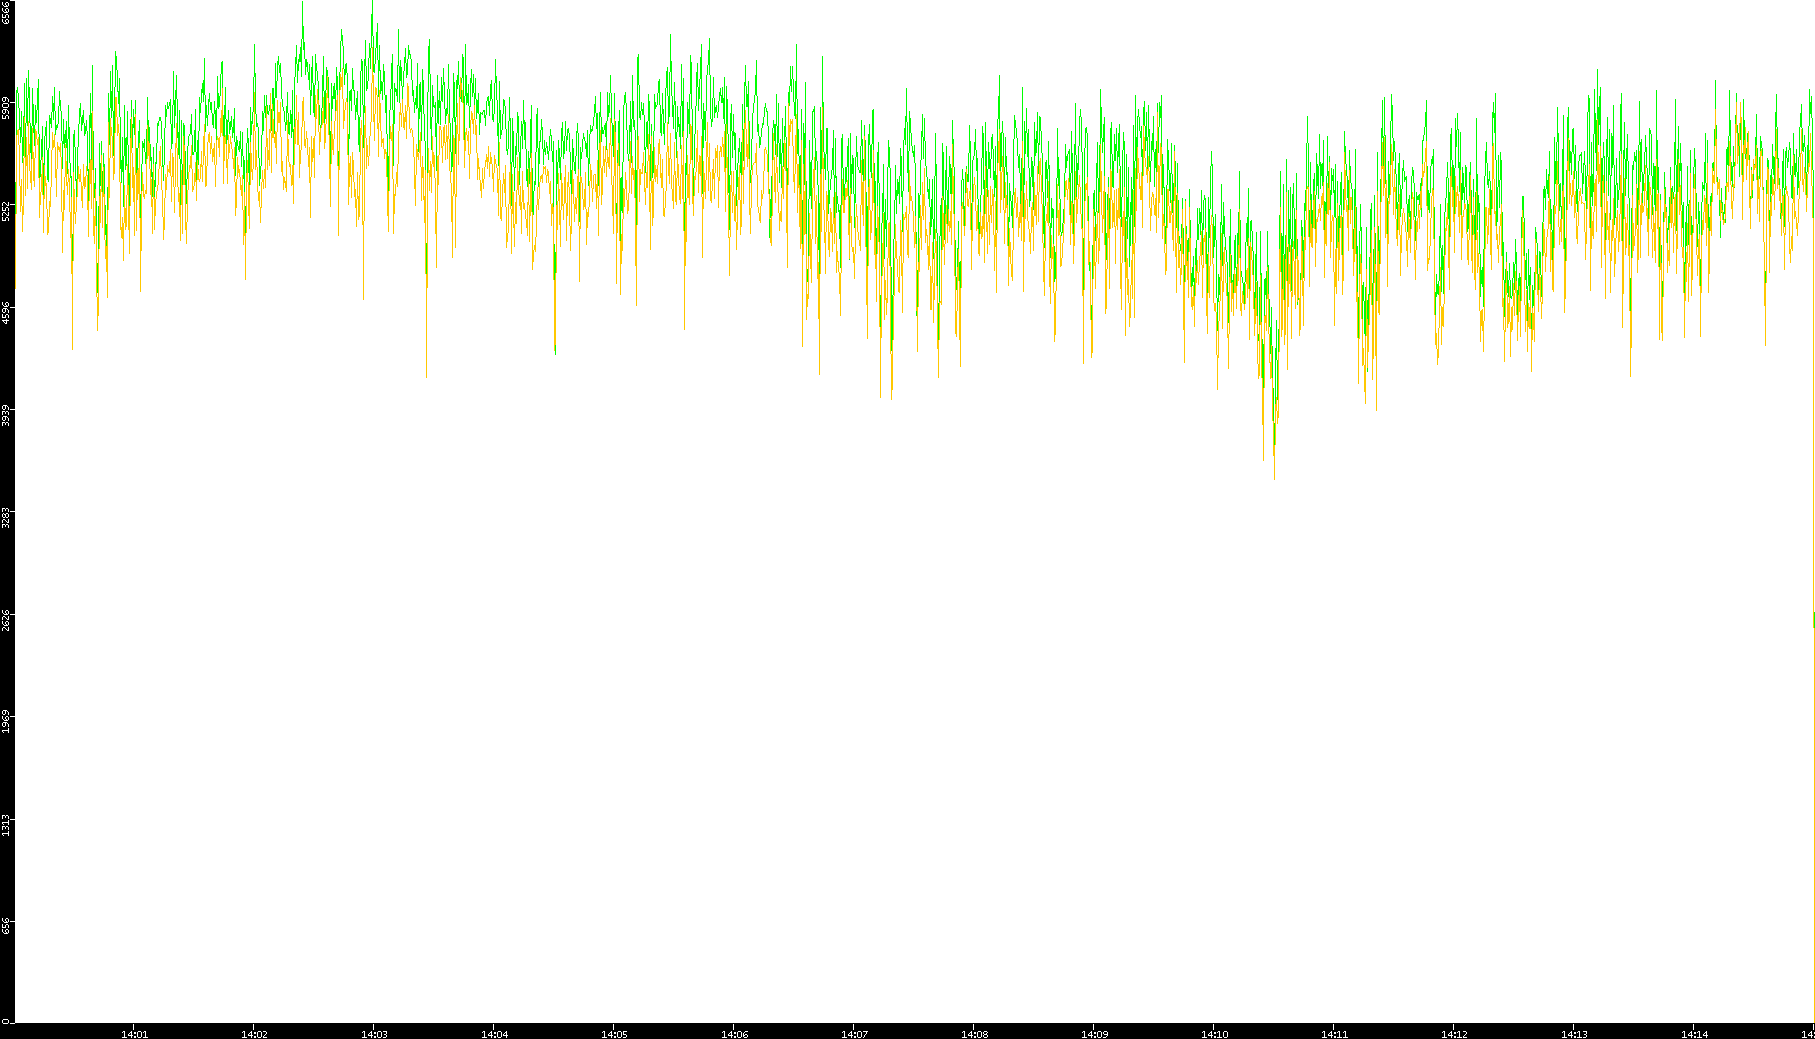Click the 14:09 time axis label

[1094, 1034]
